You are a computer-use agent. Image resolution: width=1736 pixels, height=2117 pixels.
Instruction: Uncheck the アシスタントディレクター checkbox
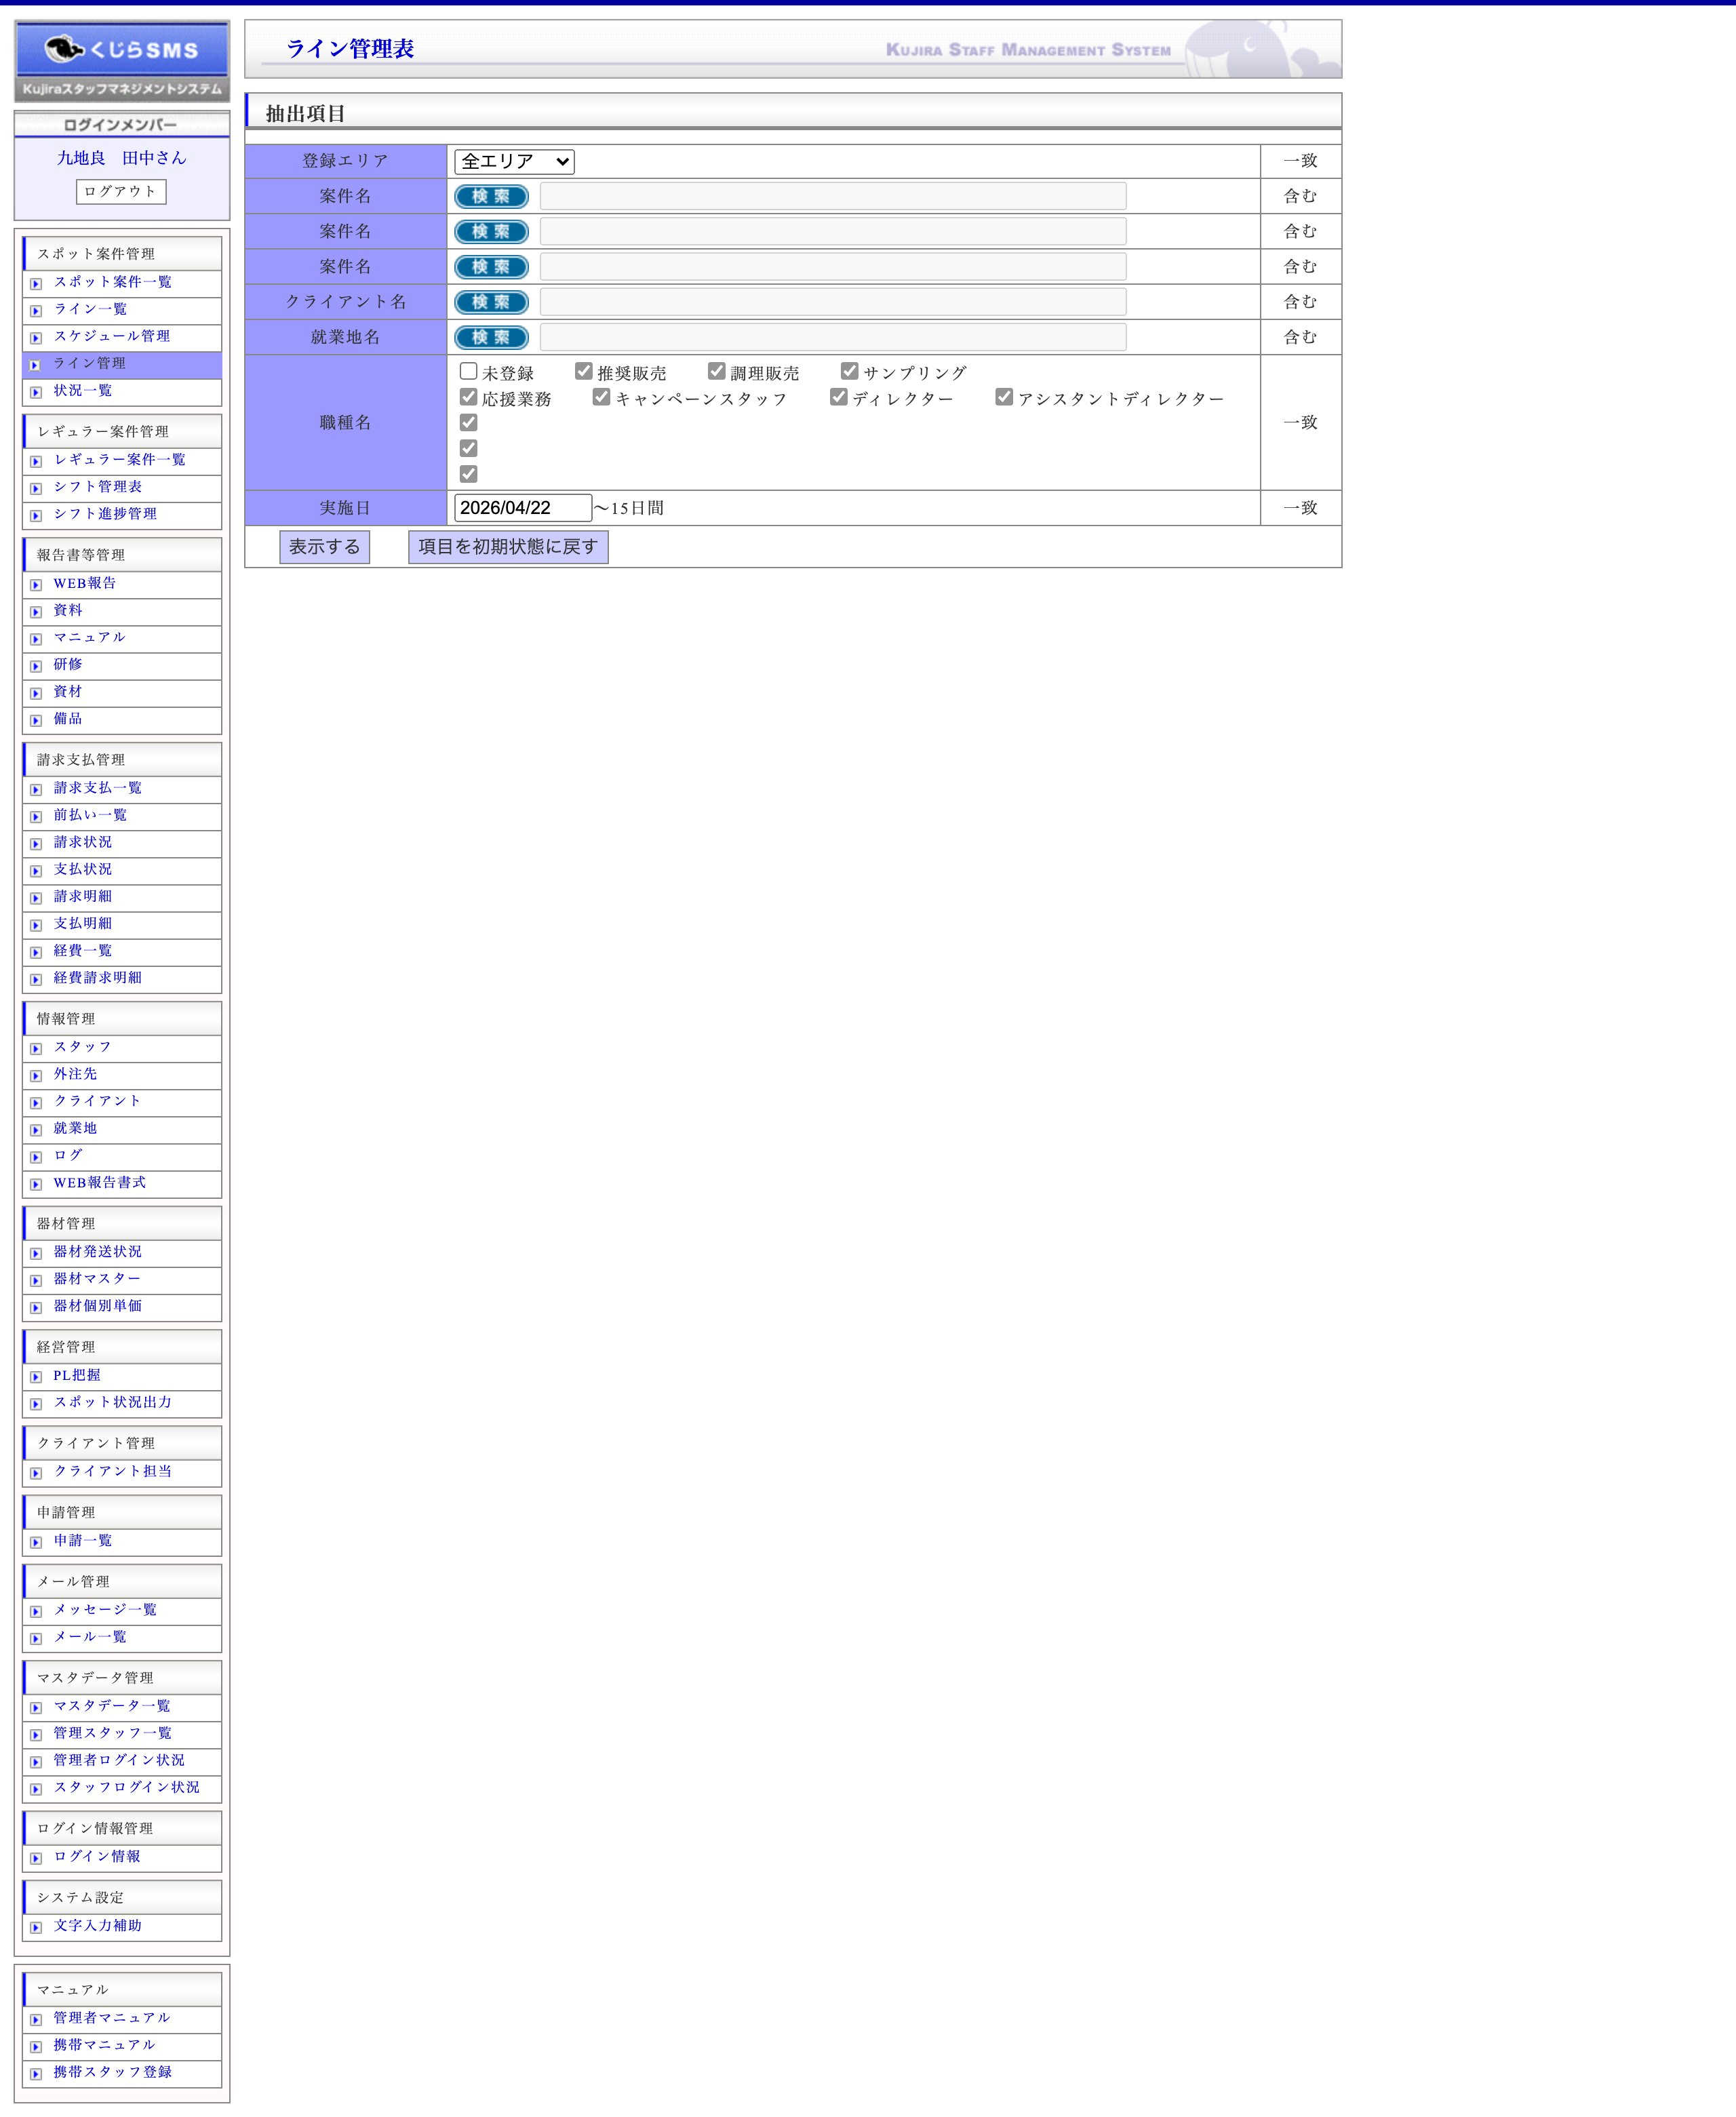tap(1004, 397)
